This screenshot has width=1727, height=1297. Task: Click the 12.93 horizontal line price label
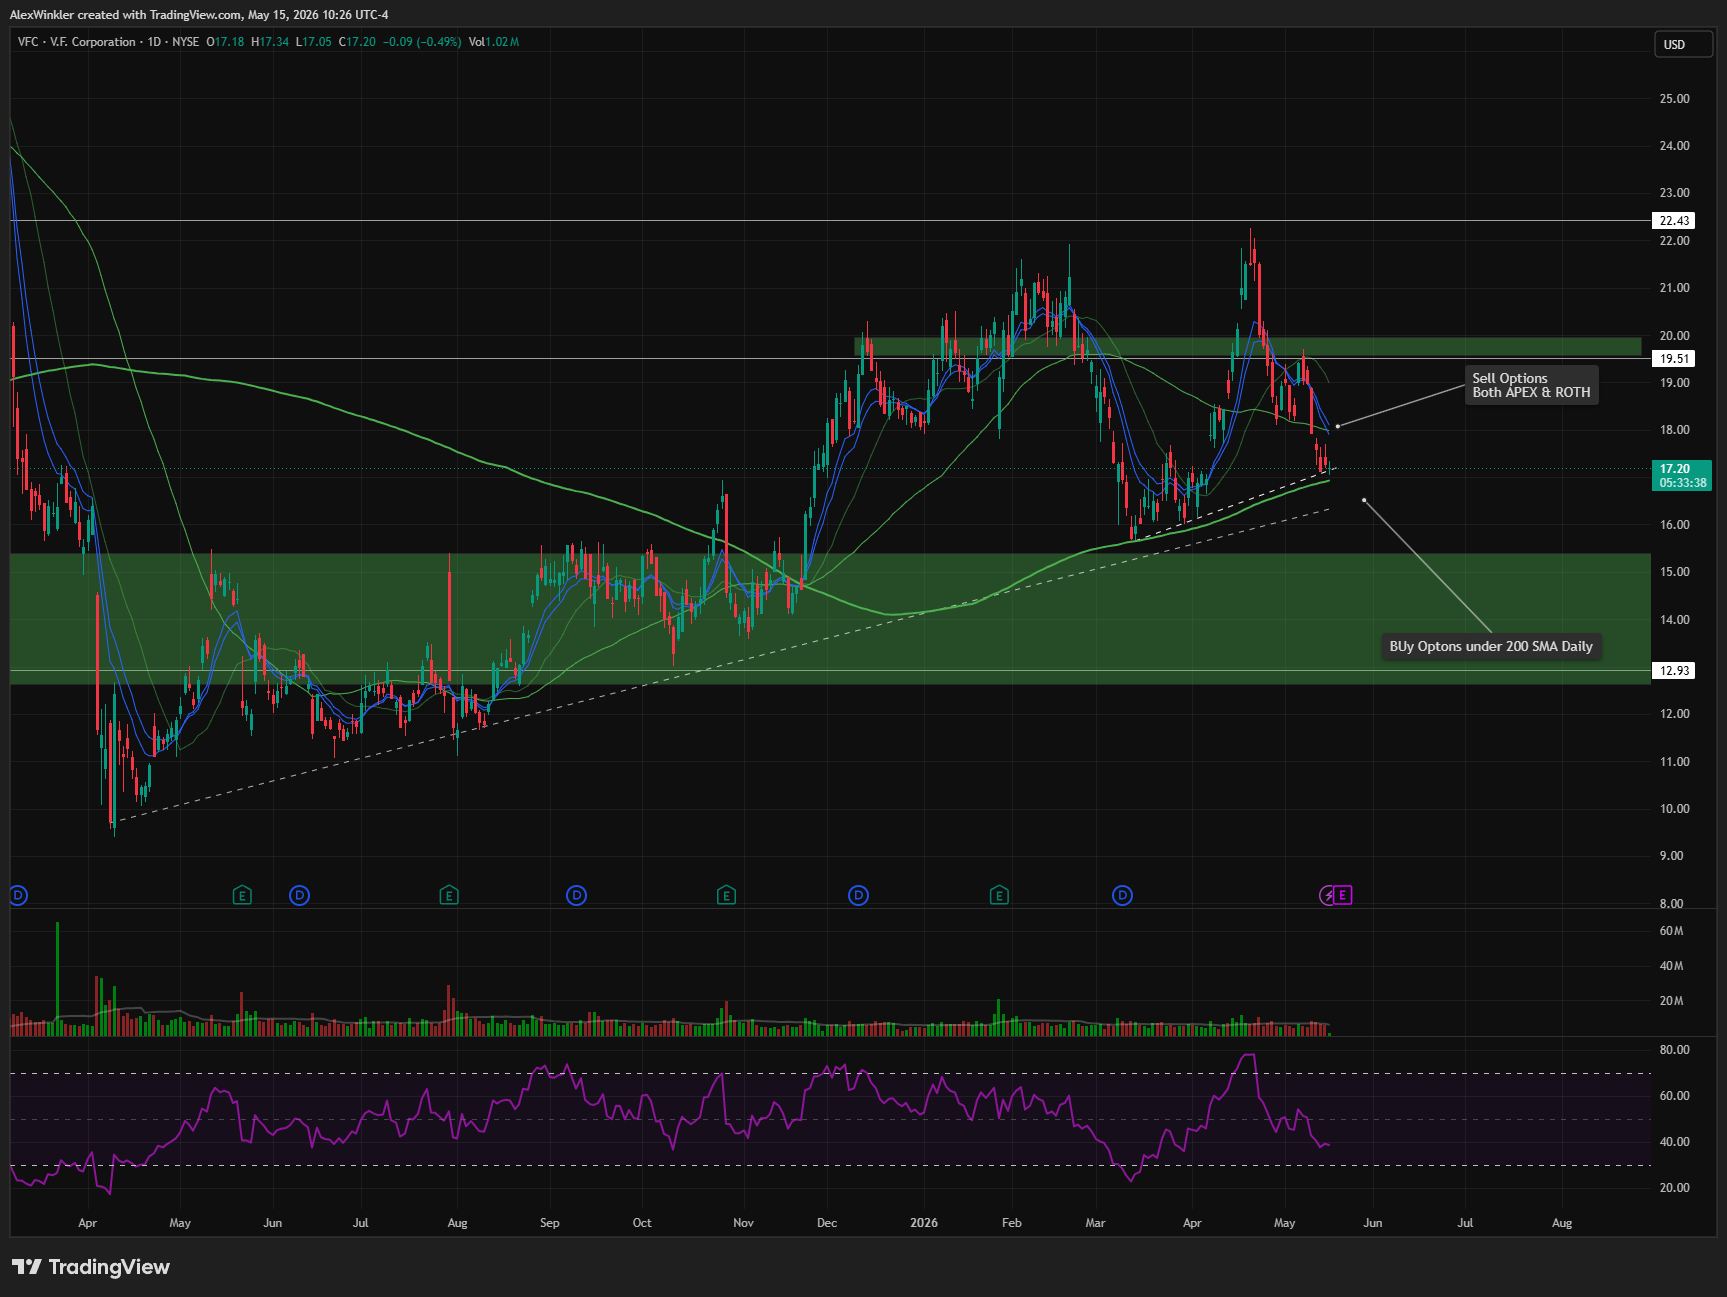pos(1675,671)
